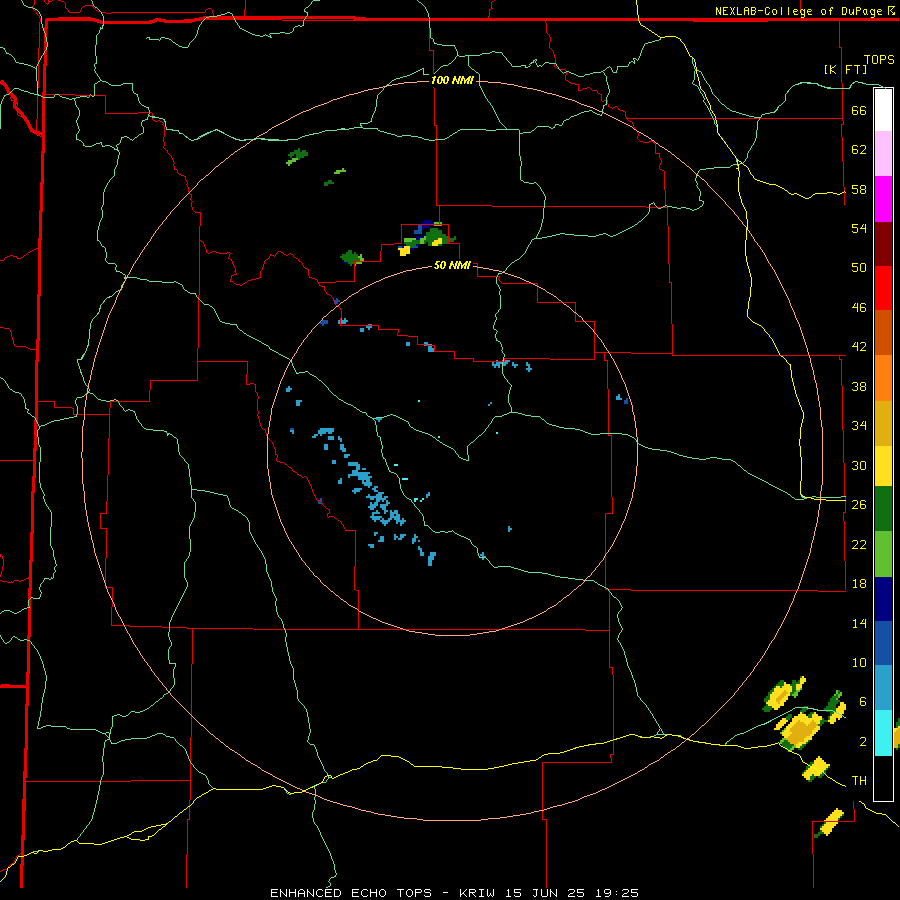The height and width of the screenshot is (900, 900).
Task: Click legend value 66
Action: point(859,110)
